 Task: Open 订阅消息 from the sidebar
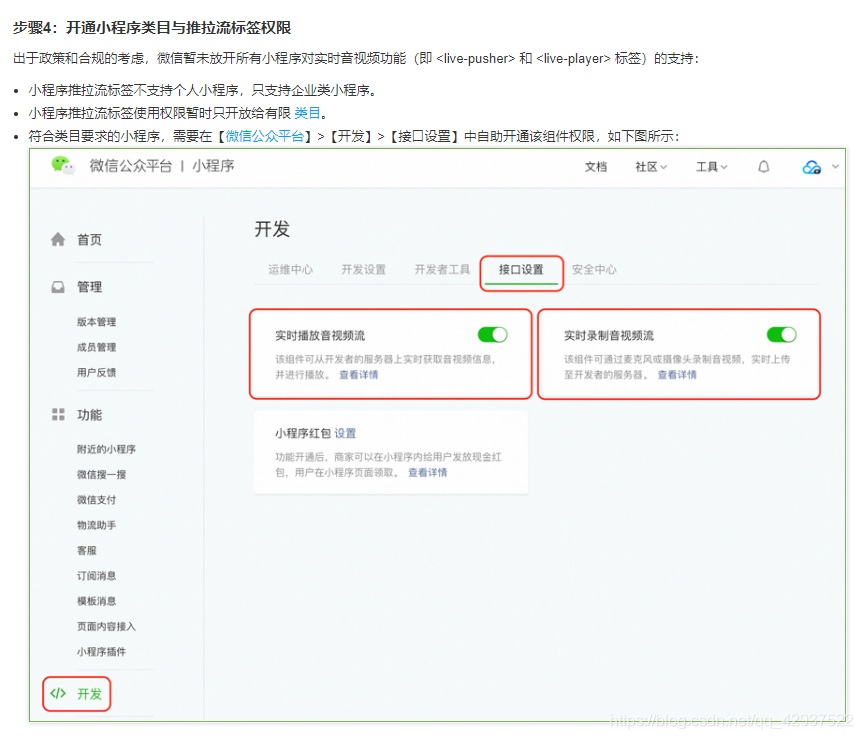pos(96,575)
